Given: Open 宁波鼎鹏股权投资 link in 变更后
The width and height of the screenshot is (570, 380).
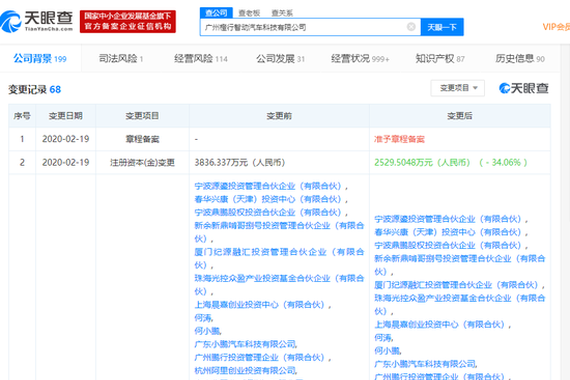Looking at the screenshot, I should 449,245.
